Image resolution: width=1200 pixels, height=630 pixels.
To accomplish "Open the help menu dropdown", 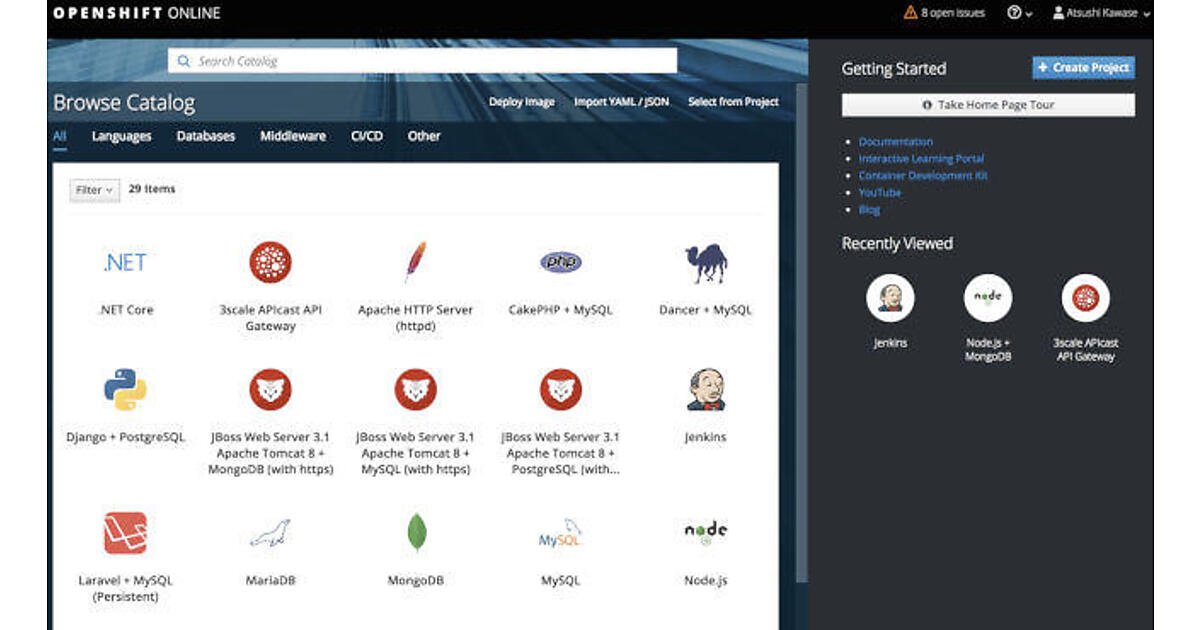I will [1020, 13].
